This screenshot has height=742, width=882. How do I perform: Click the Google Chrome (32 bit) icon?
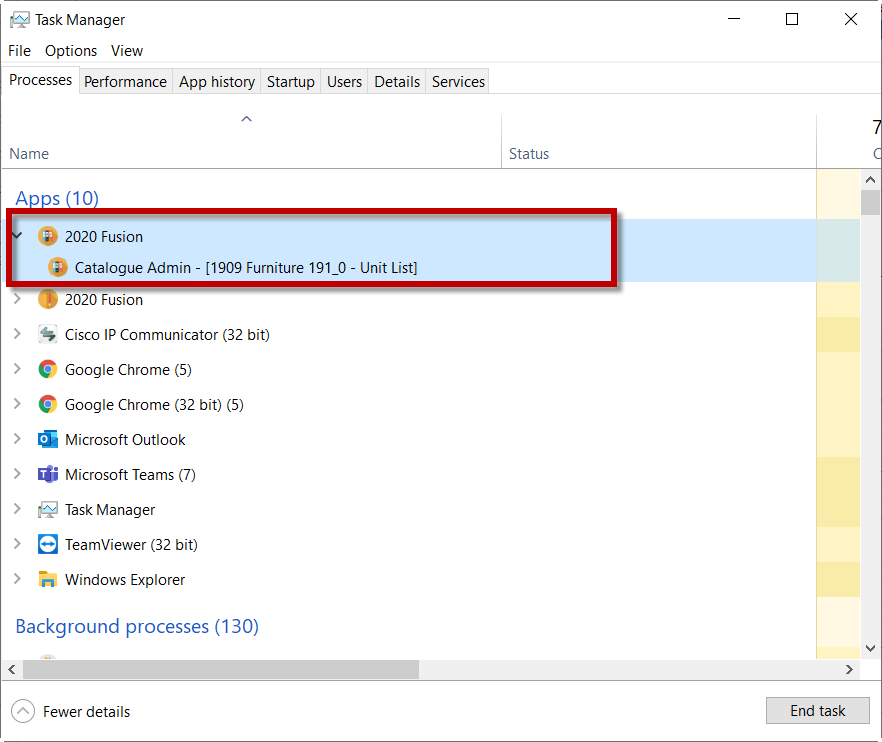point(48,404)
